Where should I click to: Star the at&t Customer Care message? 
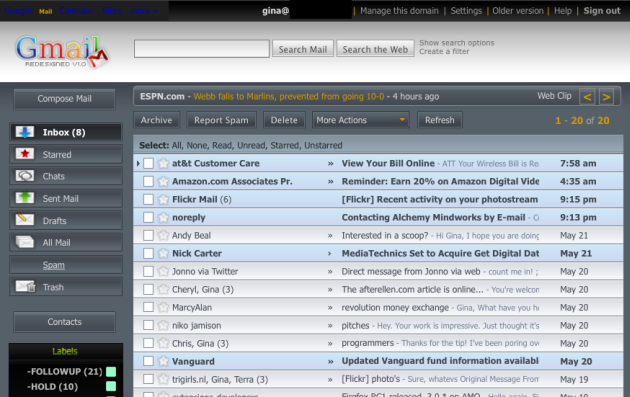tap(163, 163)
